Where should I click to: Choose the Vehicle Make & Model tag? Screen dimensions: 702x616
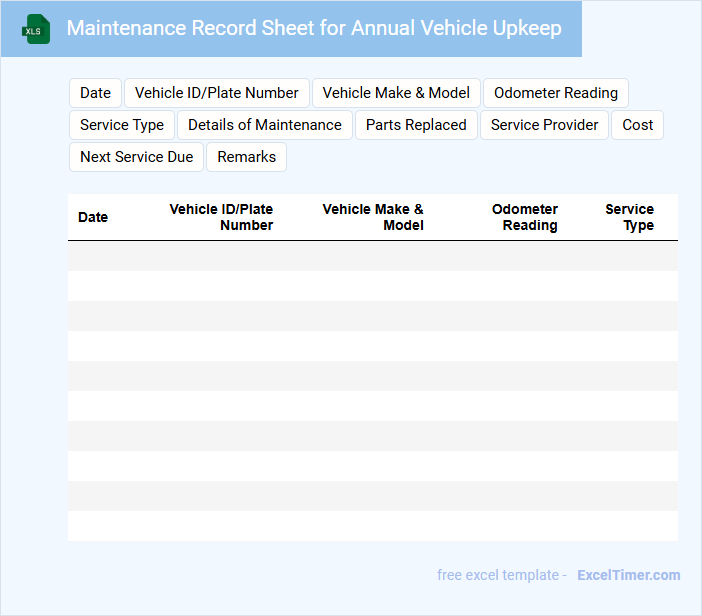396,93
